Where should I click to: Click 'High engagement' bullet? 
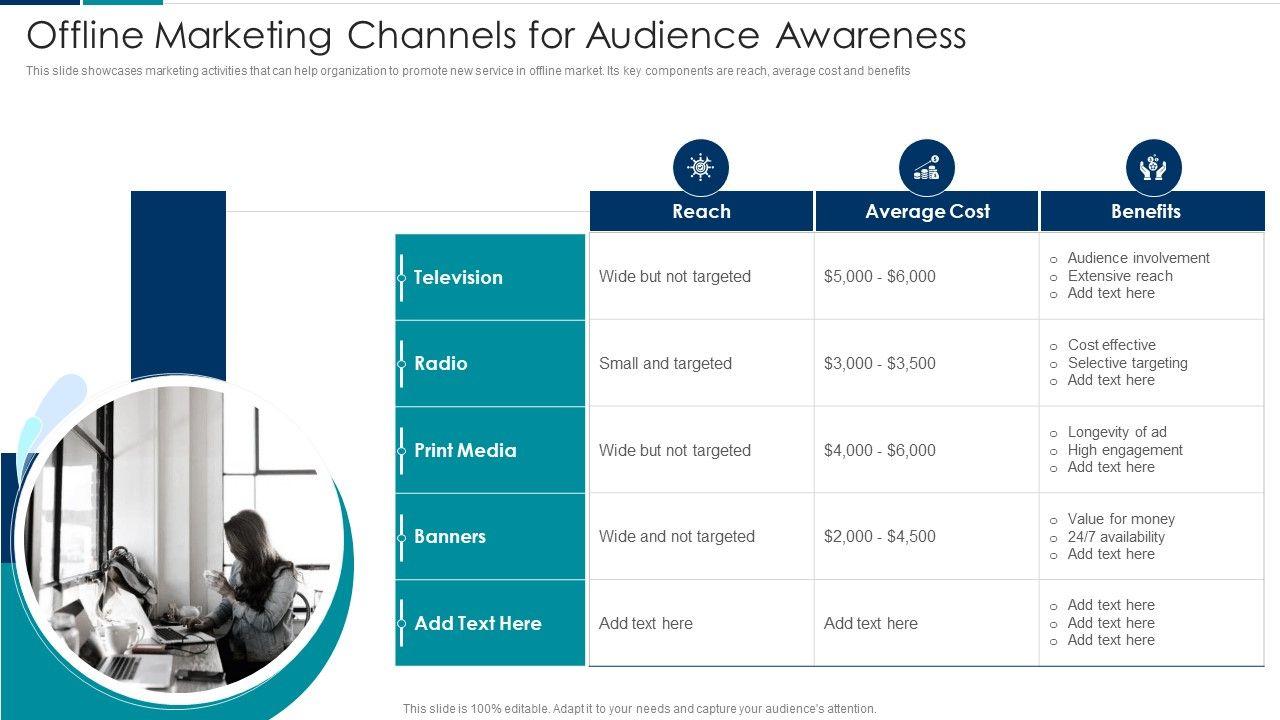pyautogui.click(x=1125, y=450)
